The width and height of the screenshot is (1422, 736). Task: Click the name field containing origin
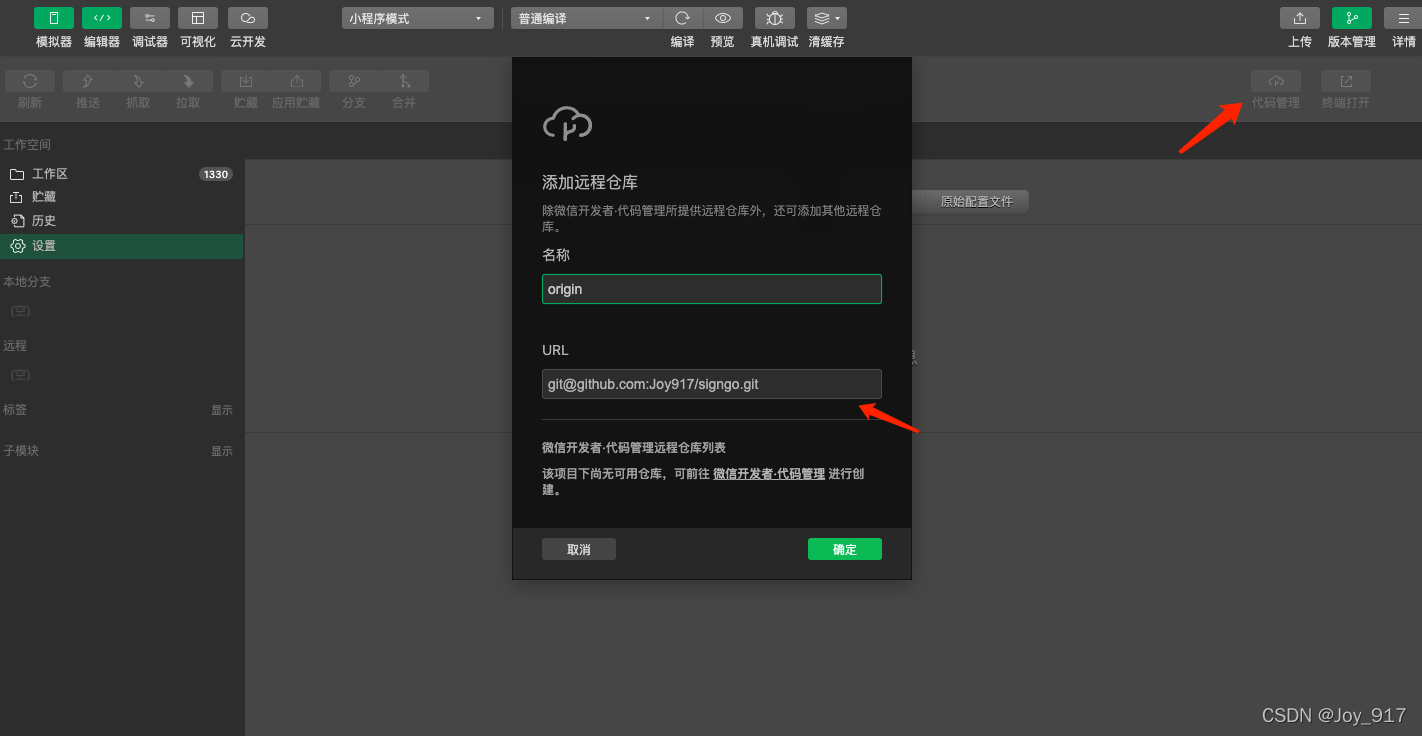point(712,289)
